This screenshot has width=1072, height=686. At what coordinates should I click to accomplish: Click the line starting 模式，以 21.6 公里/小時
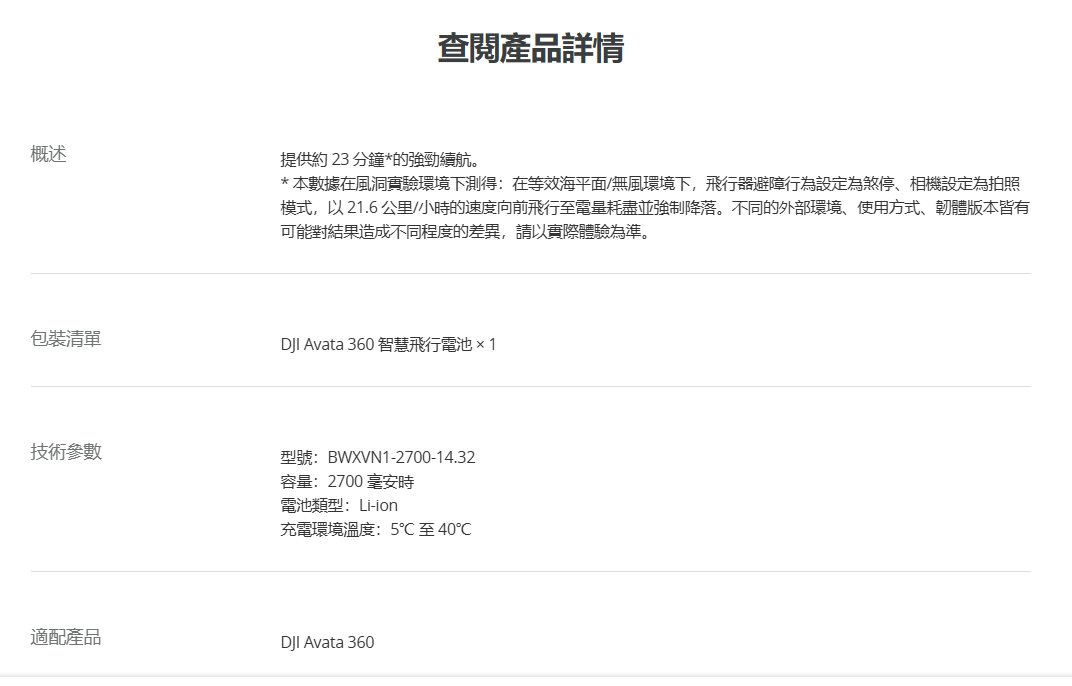[655, 208]
